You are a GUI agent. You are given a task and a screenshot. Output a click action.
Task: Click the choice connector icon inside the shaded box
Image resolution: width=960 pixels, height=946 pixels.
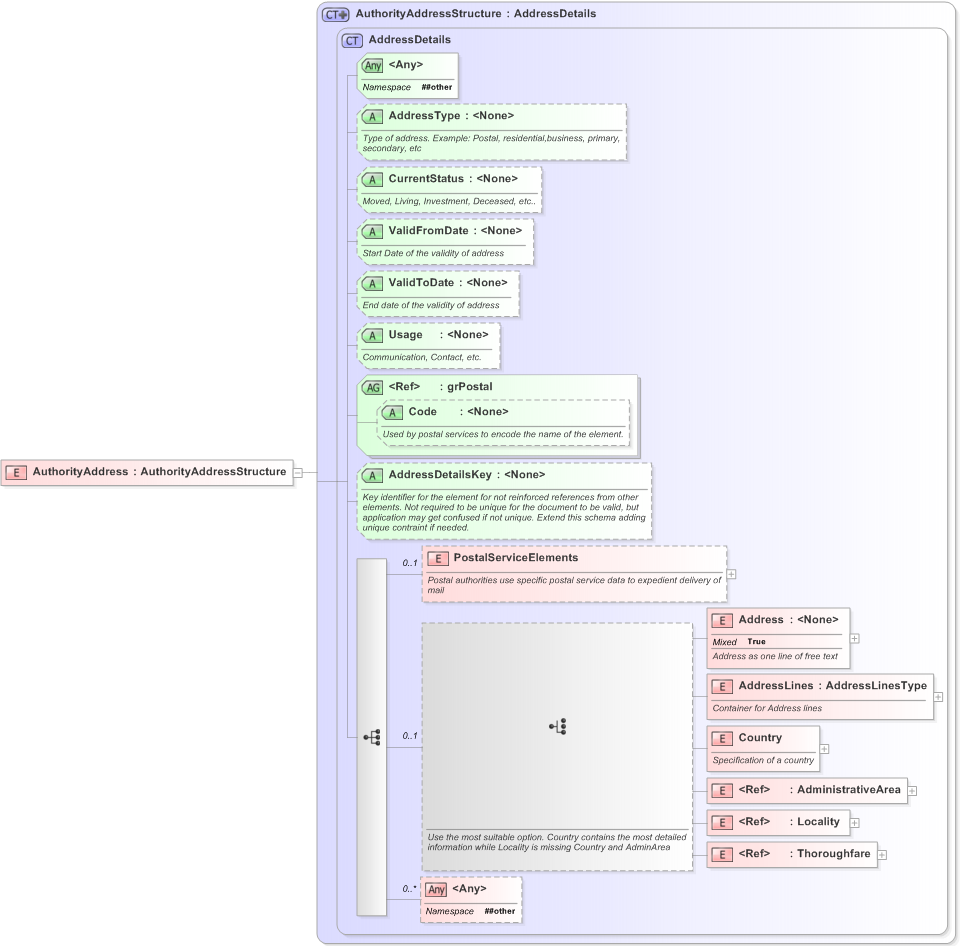559,727
